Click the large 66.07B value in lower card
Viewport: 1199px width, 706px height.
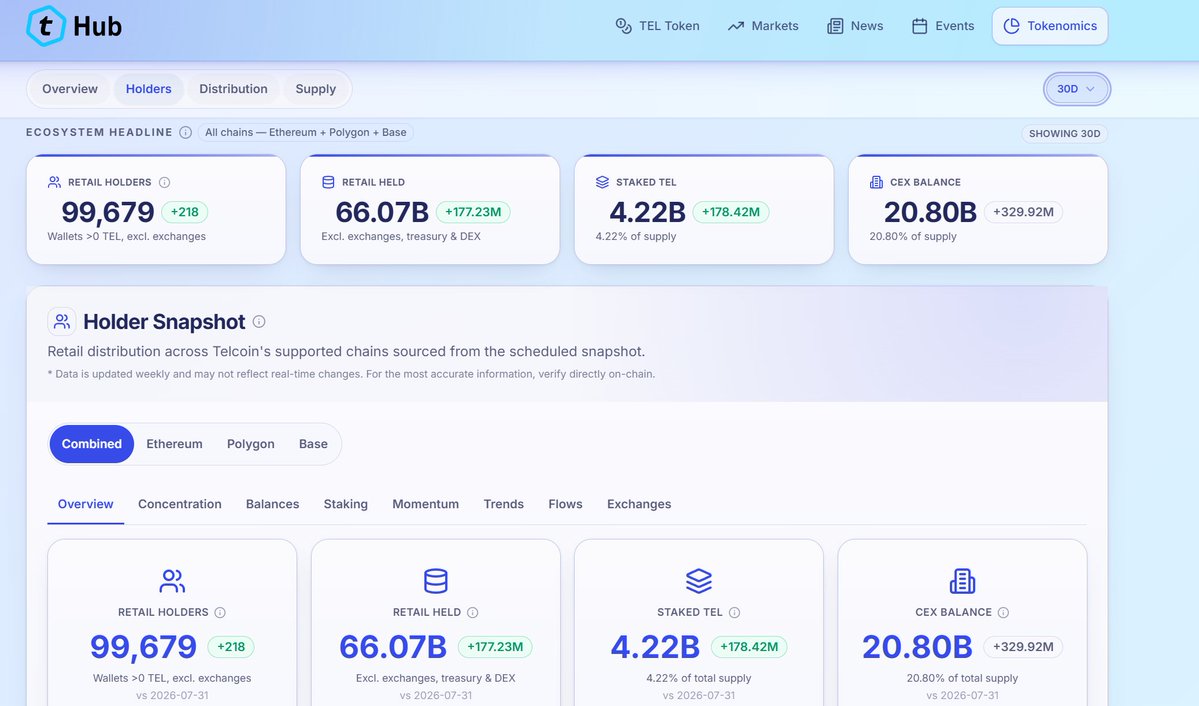[393, 647]
